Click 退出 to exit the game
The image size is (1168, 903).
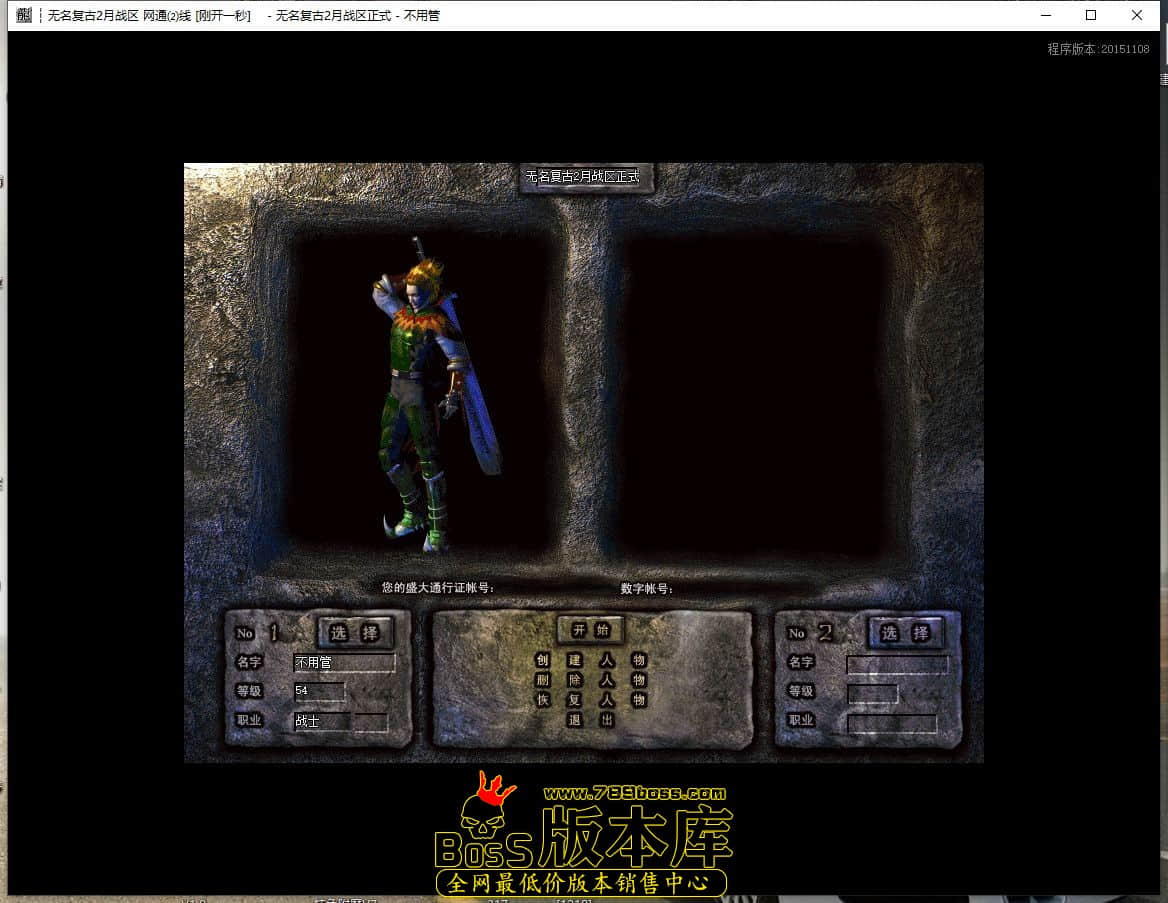[x=590, y=720]
